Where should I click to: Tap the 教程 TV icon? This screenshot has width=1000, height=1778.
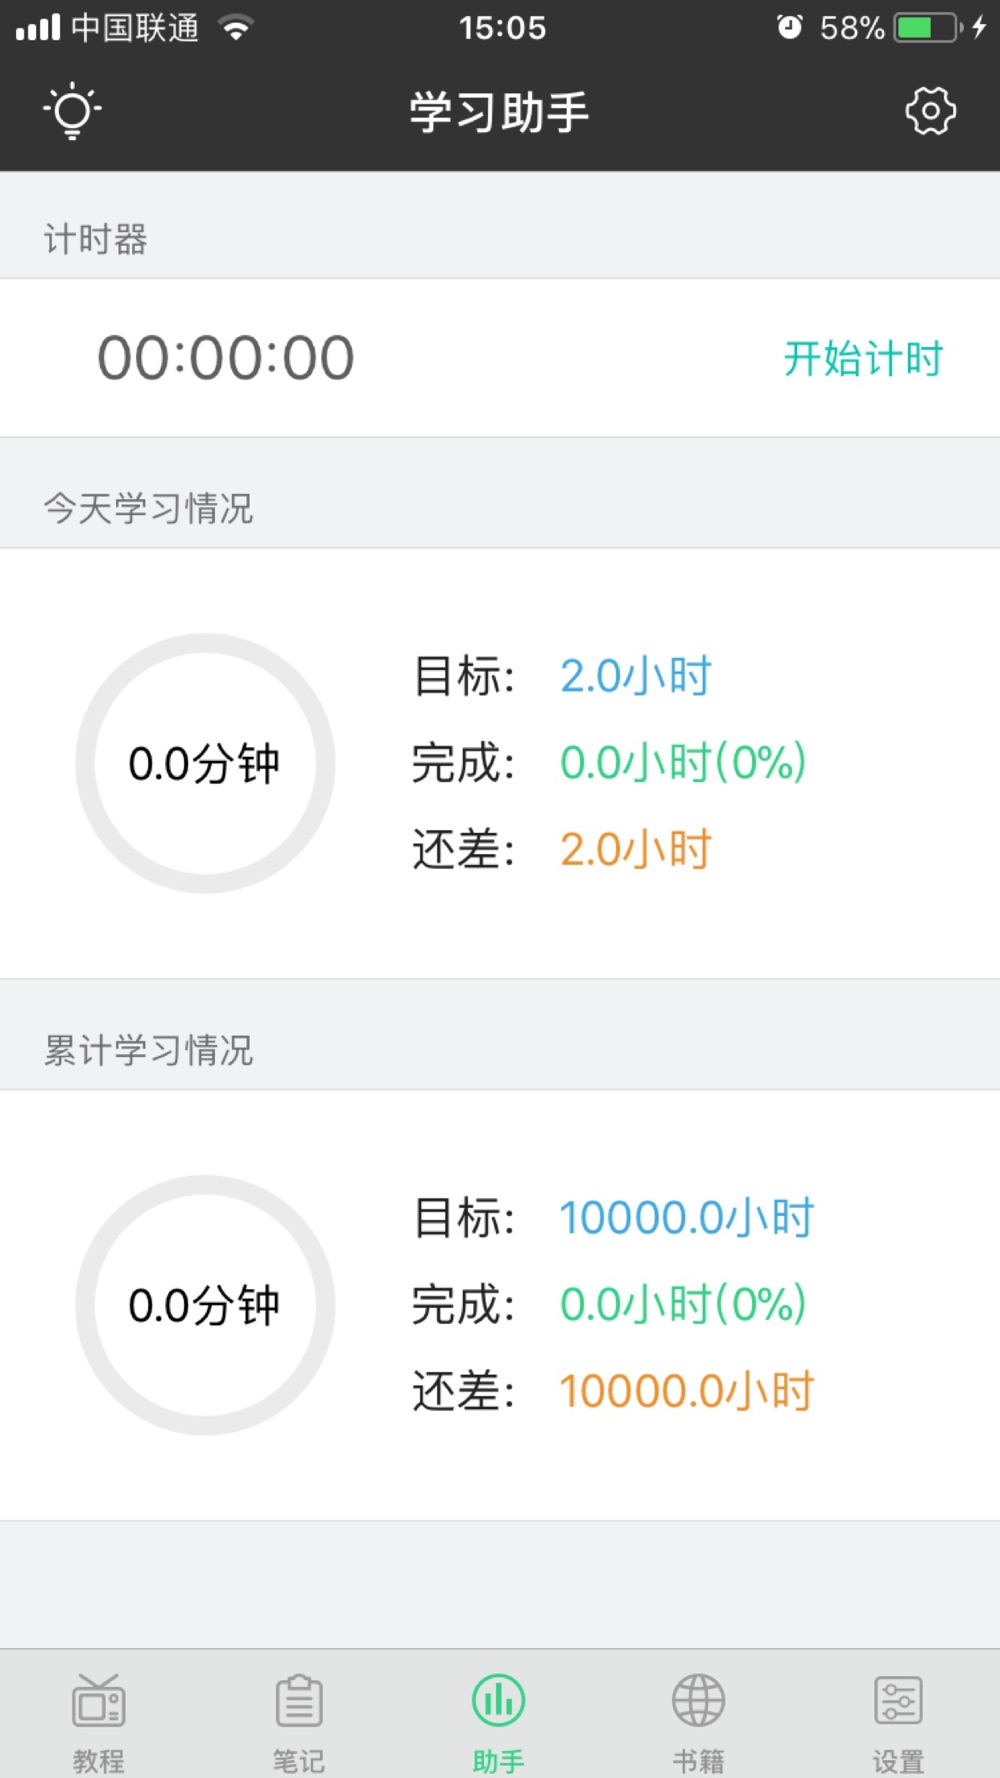[98, 1700]
